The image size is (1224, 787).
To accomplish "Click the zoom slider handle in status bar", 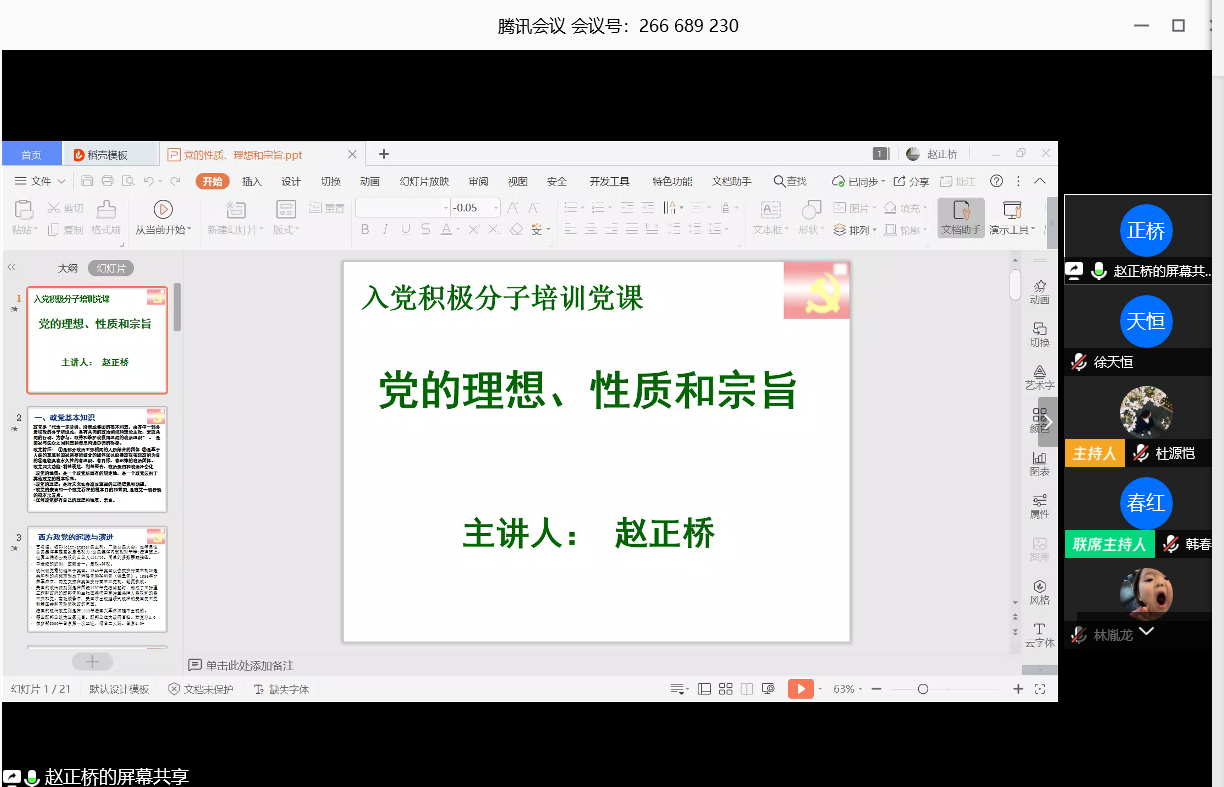I will pos(923,689).
